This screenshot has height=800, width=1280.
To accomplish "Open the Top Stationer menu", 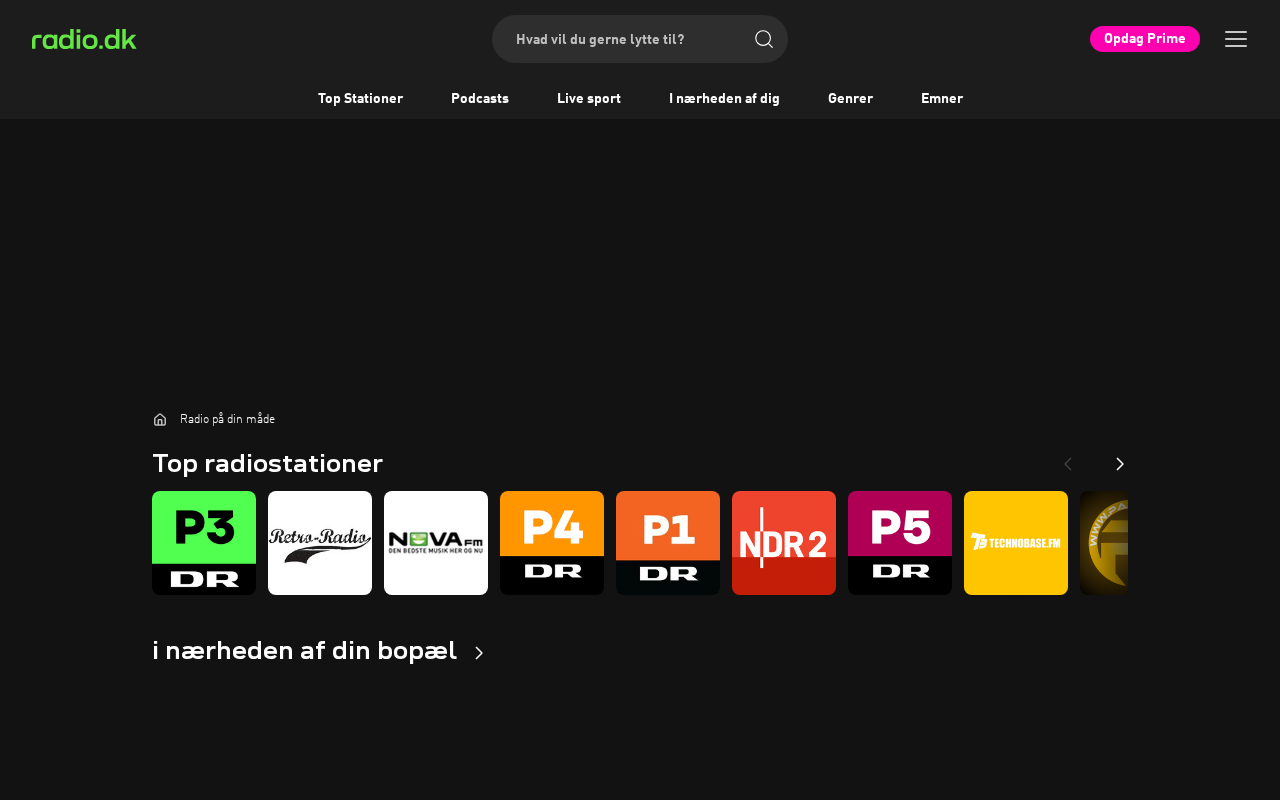I will (360, 98).
